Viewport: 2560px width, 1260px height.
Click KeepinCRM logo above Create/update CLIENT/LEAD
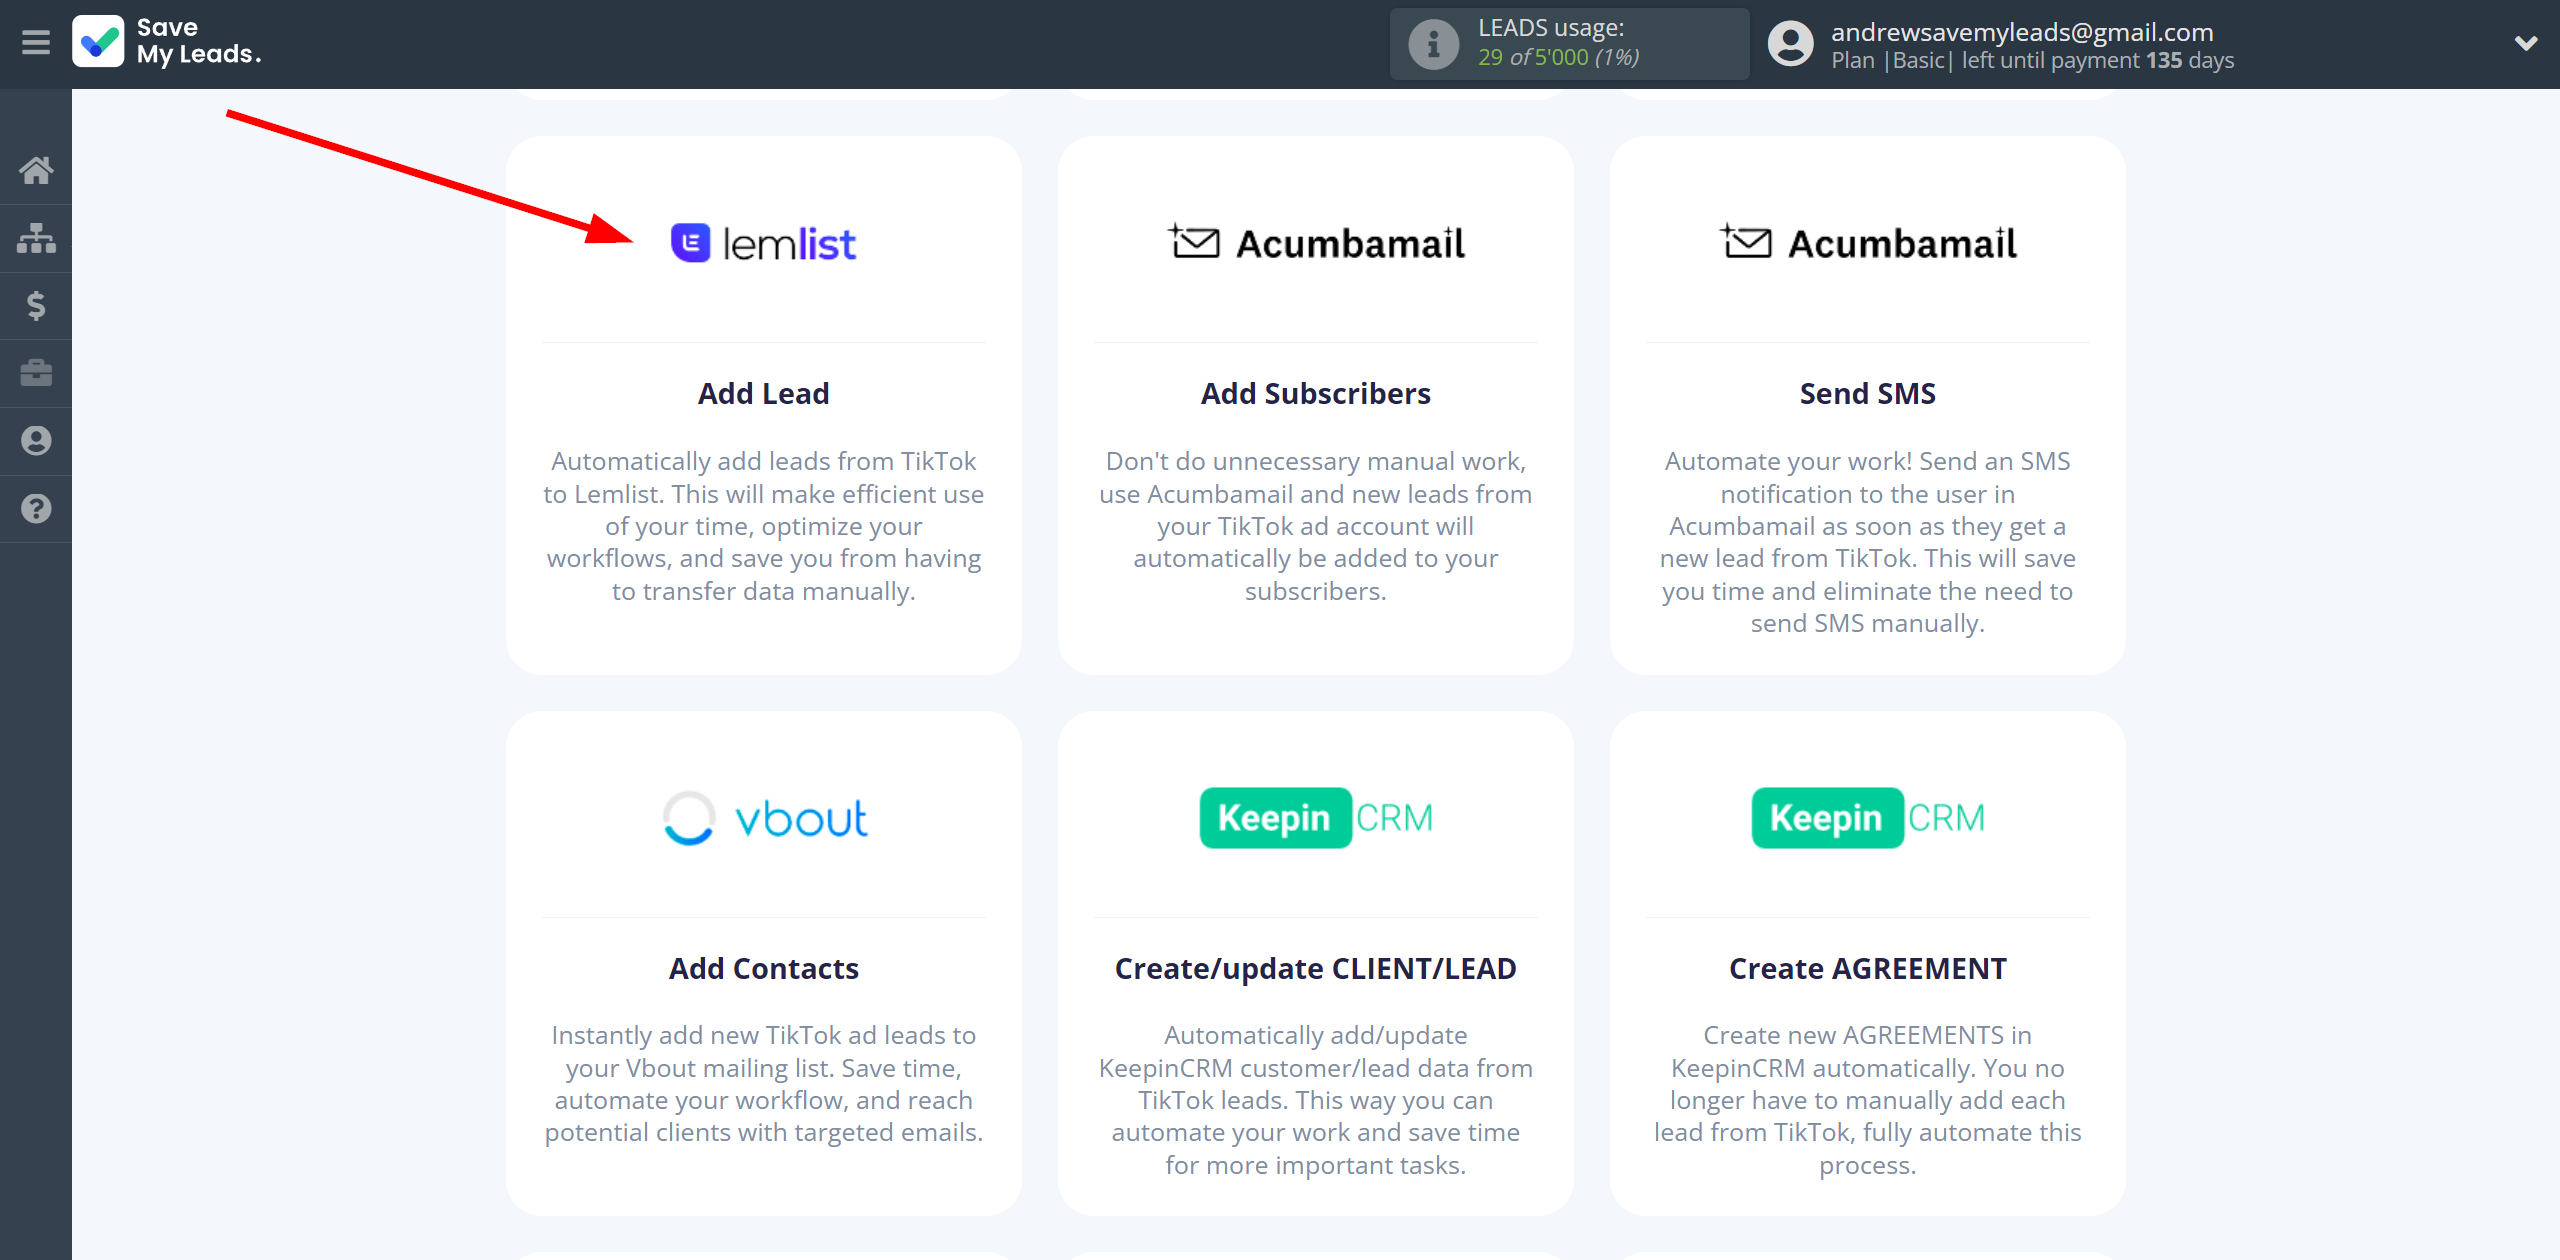click(x=1316, y=818)
